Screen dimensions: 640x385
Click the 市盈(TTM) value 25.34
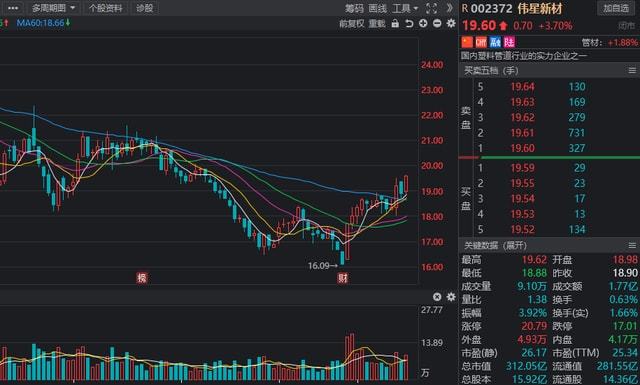625,353
